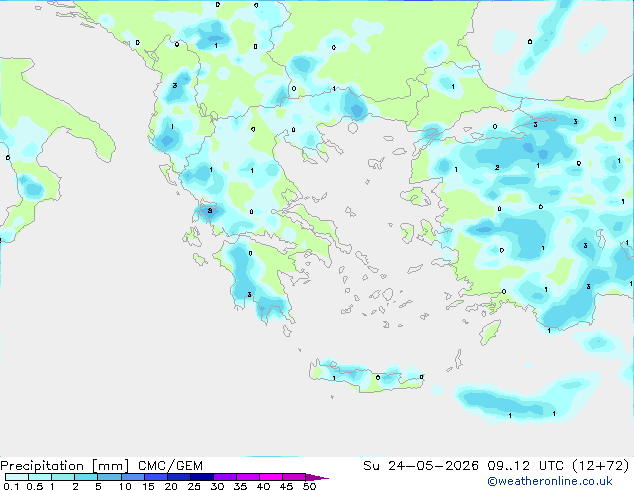The width and height of the screenshot is (634, 490).
Task: Click the 5–10 mm legend swatch
Action: 109,477
